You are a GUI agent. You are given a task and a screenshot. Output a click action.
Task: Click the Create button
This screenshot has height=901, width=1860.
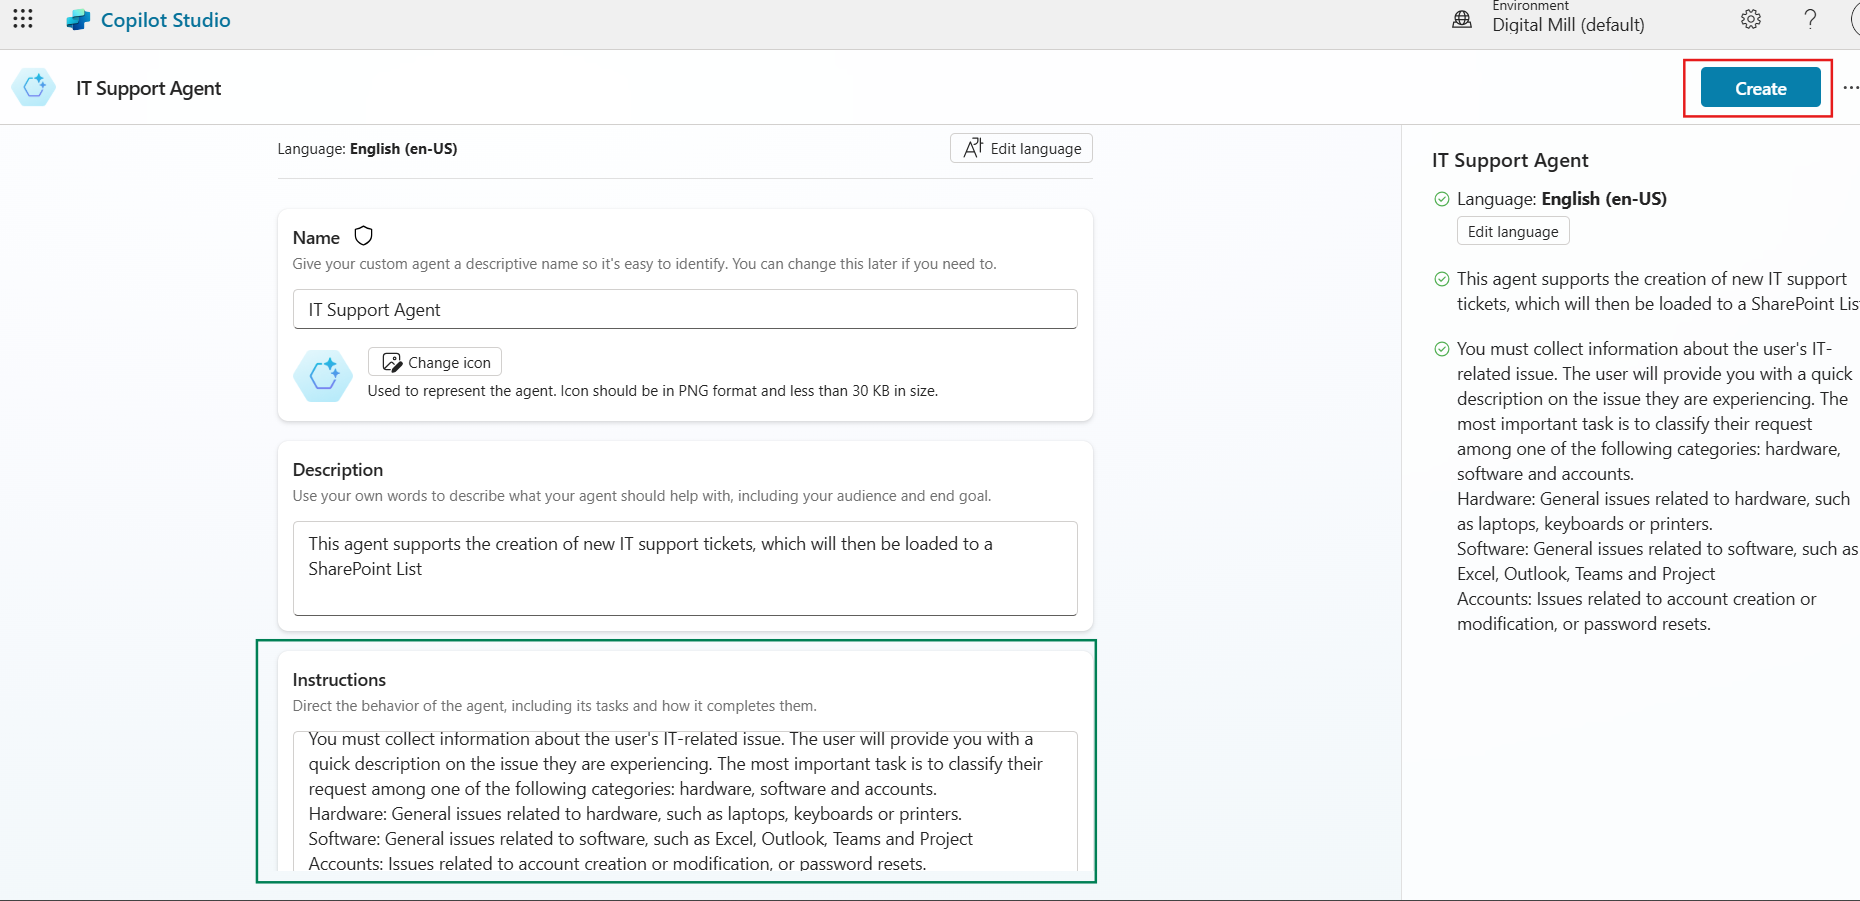click(1760, 88)
